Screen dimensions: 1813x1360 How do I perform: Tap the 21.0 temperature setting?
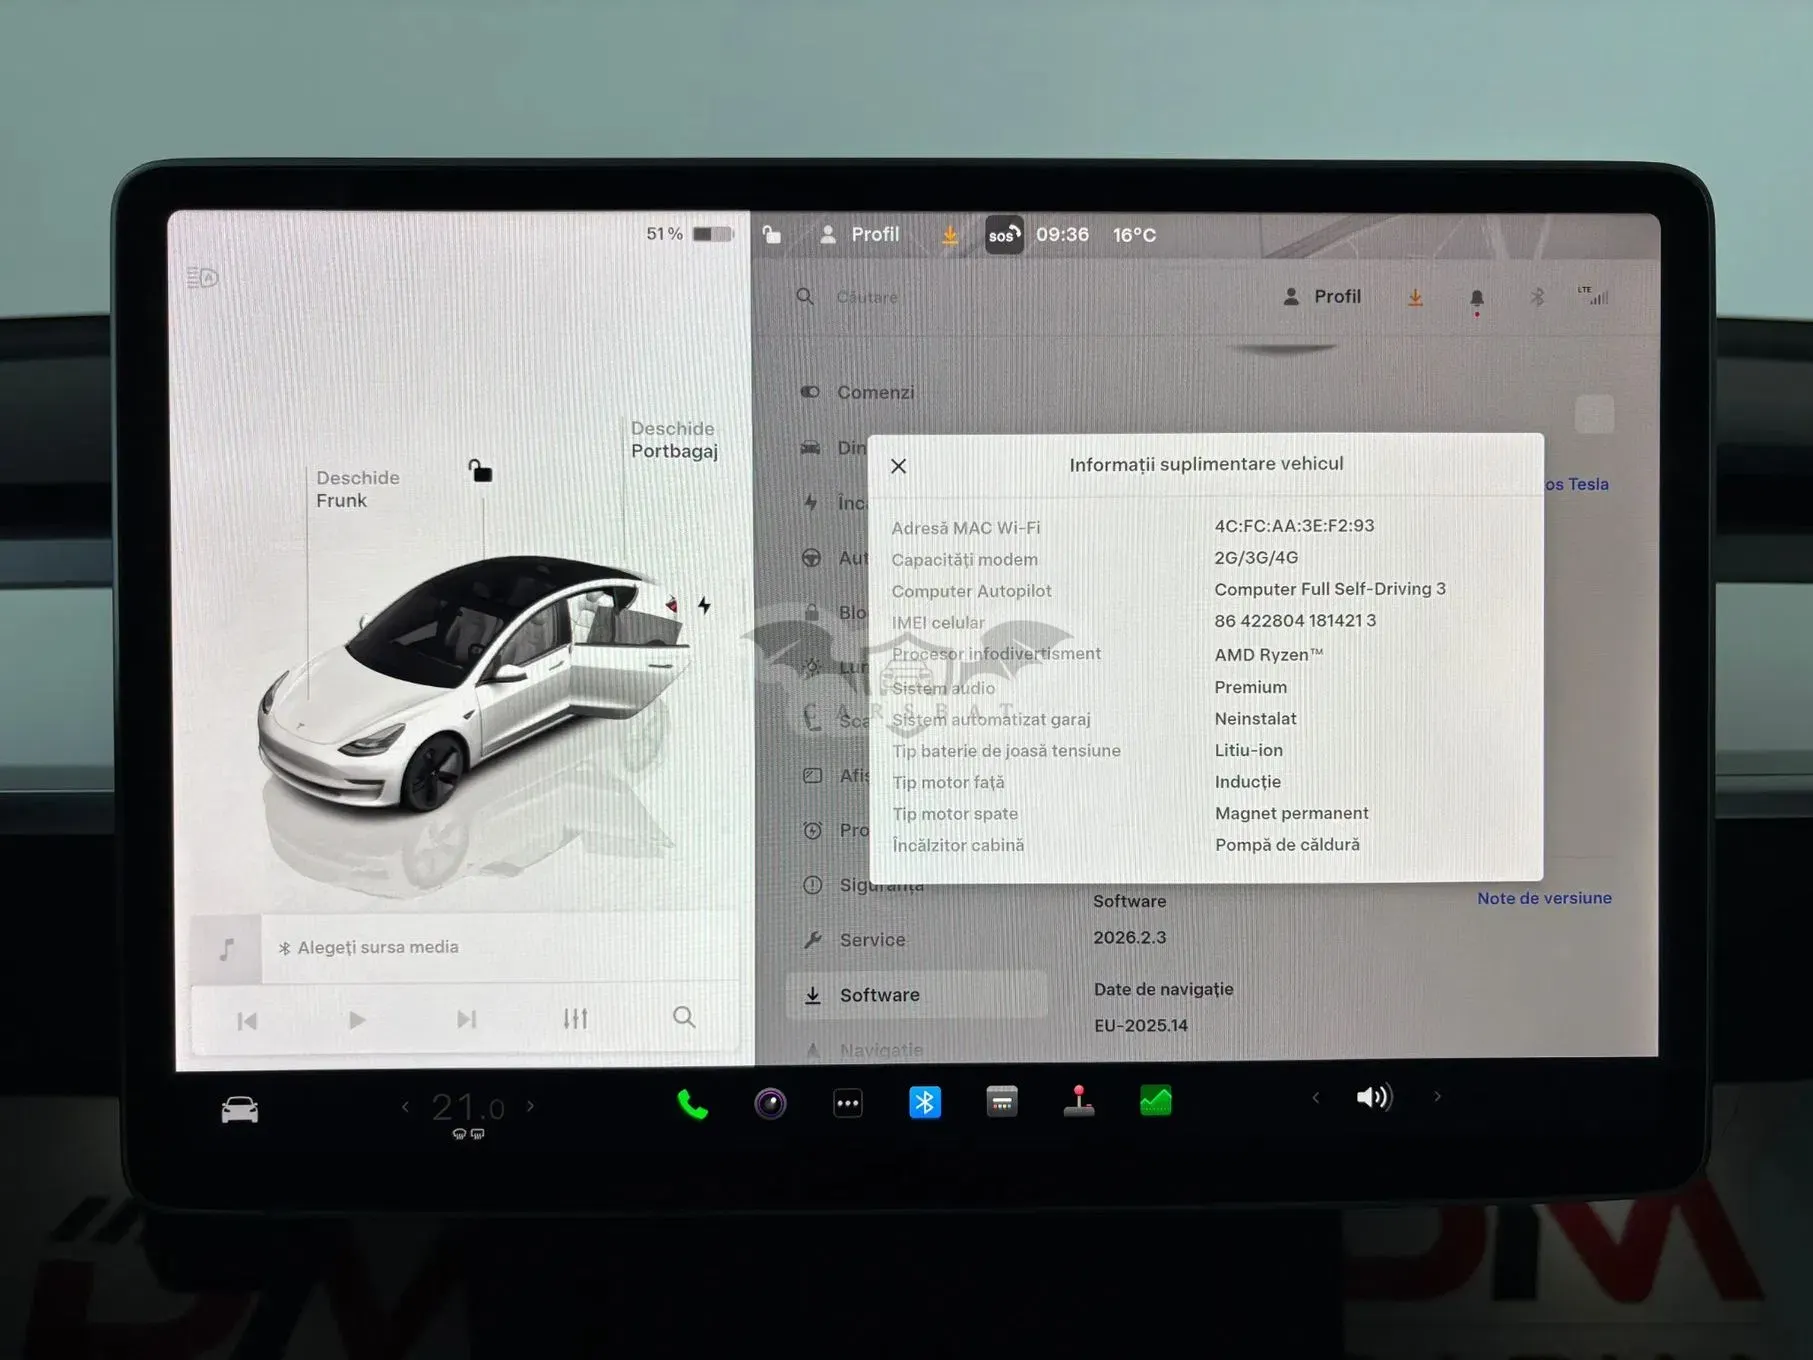click(468, 1107)
